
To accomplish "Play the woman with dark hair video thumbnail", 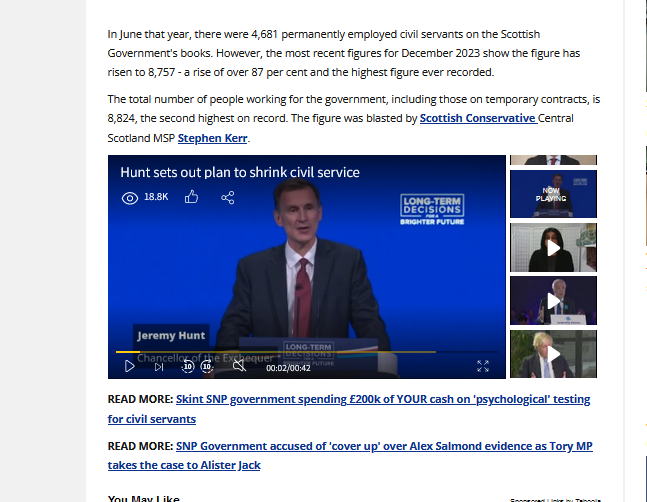I will (x=553, y=247).
